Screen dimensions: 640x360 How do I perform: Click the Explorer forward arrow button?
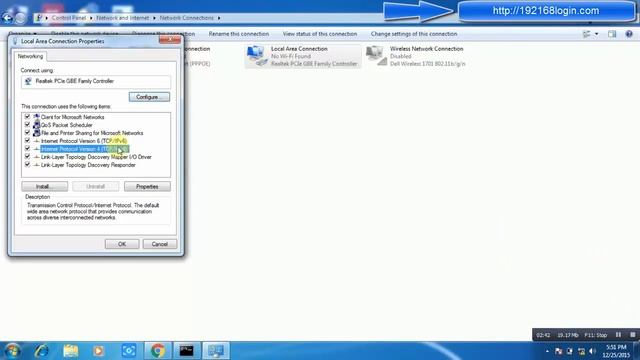tap(20, 18)
